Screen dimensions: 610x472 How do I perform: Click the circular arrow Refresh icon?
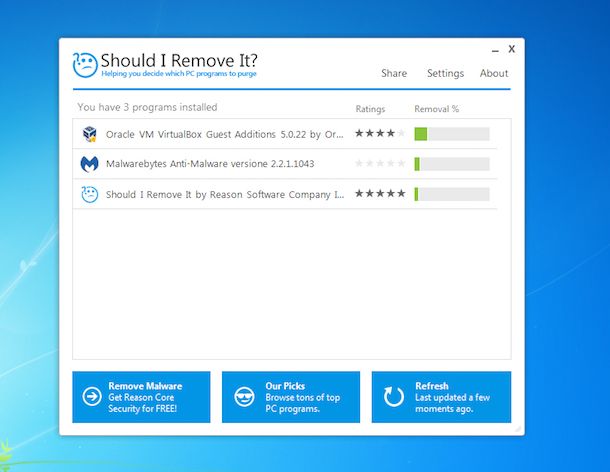click(394, 397)
